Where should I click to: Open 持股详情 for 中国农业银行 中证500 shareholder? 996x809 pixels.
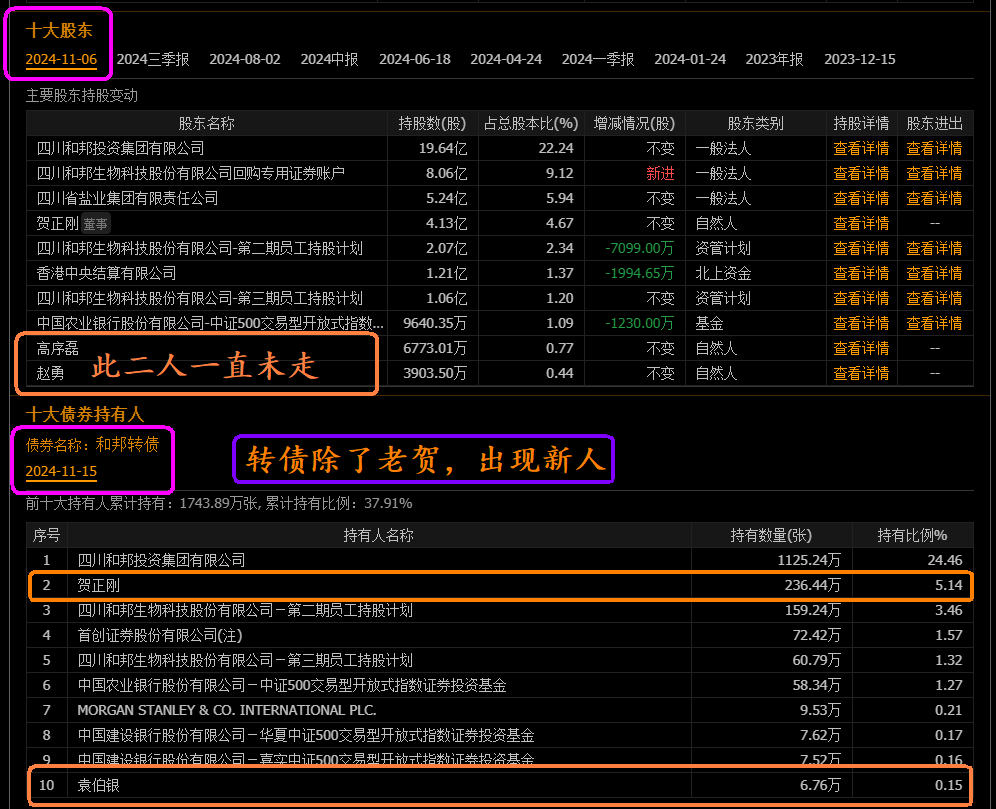[x=861, y=323]
